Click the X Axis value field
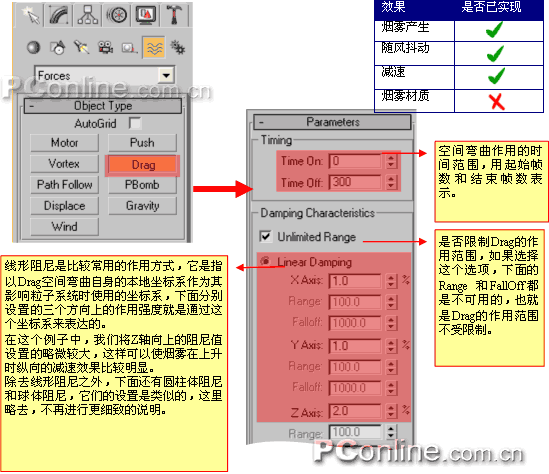The height and width of the screenshot is (474, 549). click(x=355, y=281)
